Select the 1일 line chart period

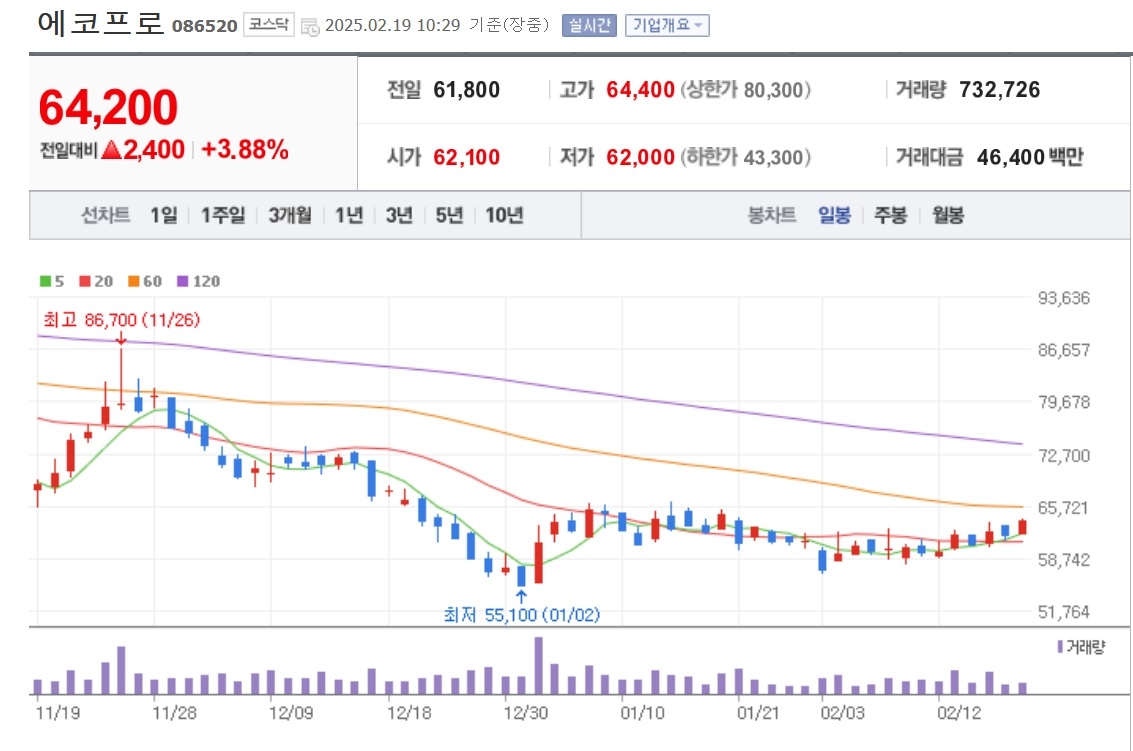point(163,215)
